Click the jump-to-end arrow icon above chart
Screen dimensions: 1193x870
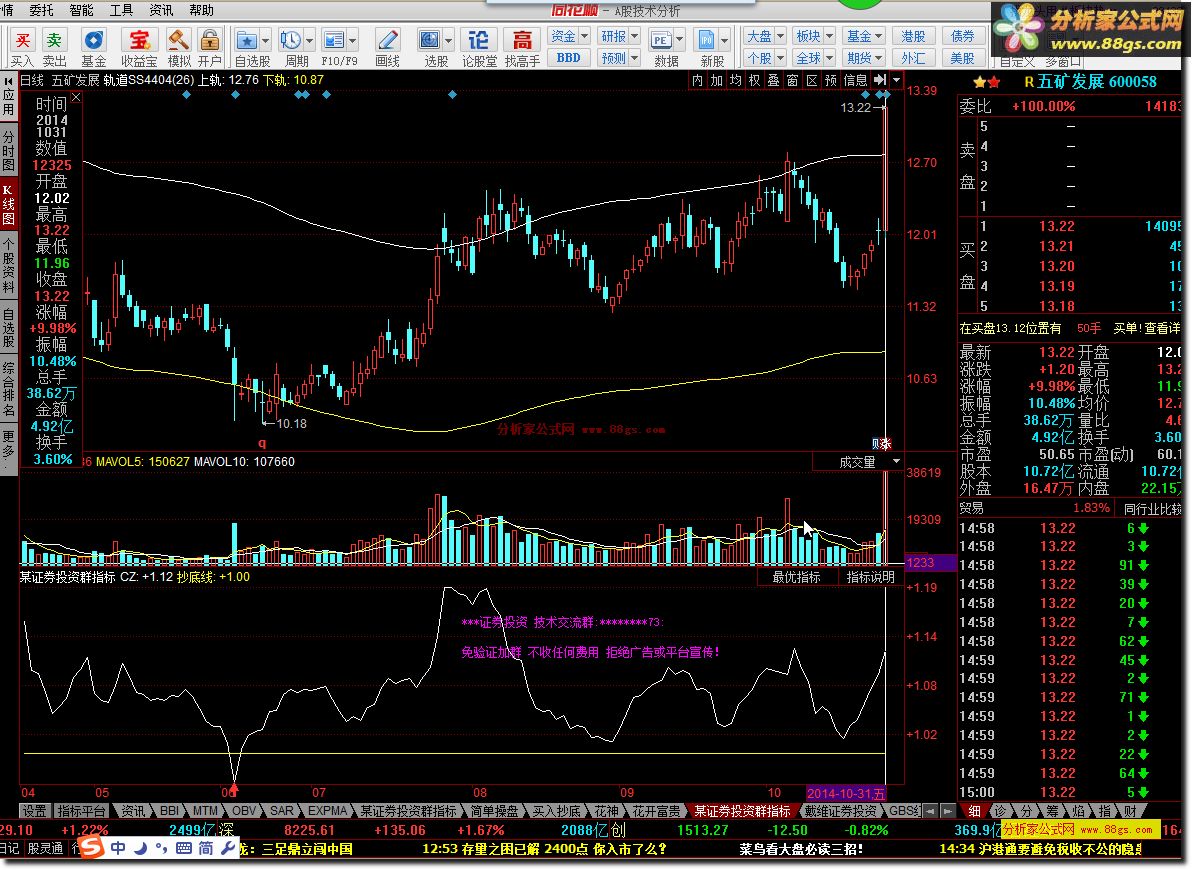(x=880, y=80)
